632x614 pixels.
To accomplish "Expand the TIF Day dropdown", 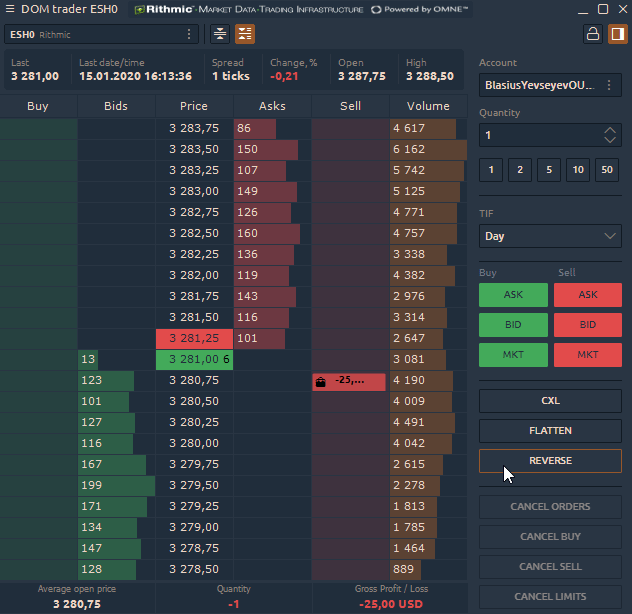I will tap(550, 236).
